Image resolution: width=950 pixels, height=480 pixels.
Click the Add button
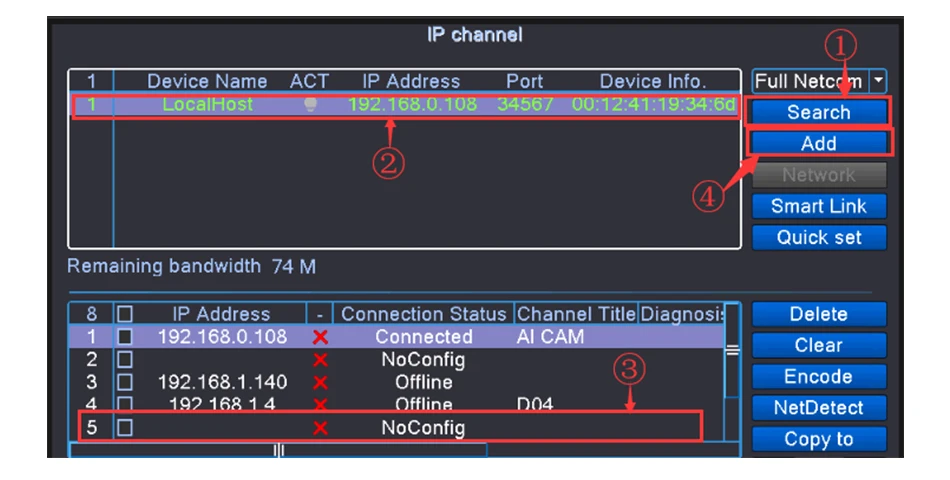818,143
